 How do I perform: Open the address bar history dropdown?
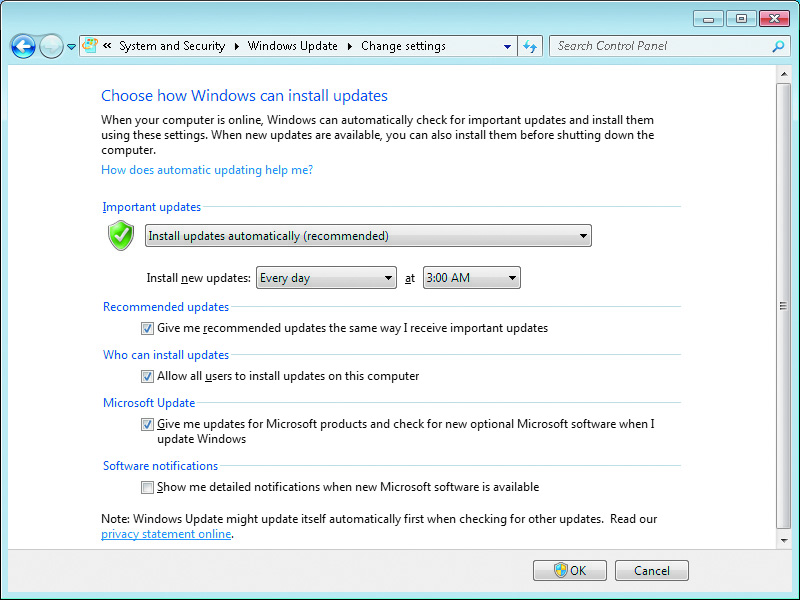click(507, 46)
